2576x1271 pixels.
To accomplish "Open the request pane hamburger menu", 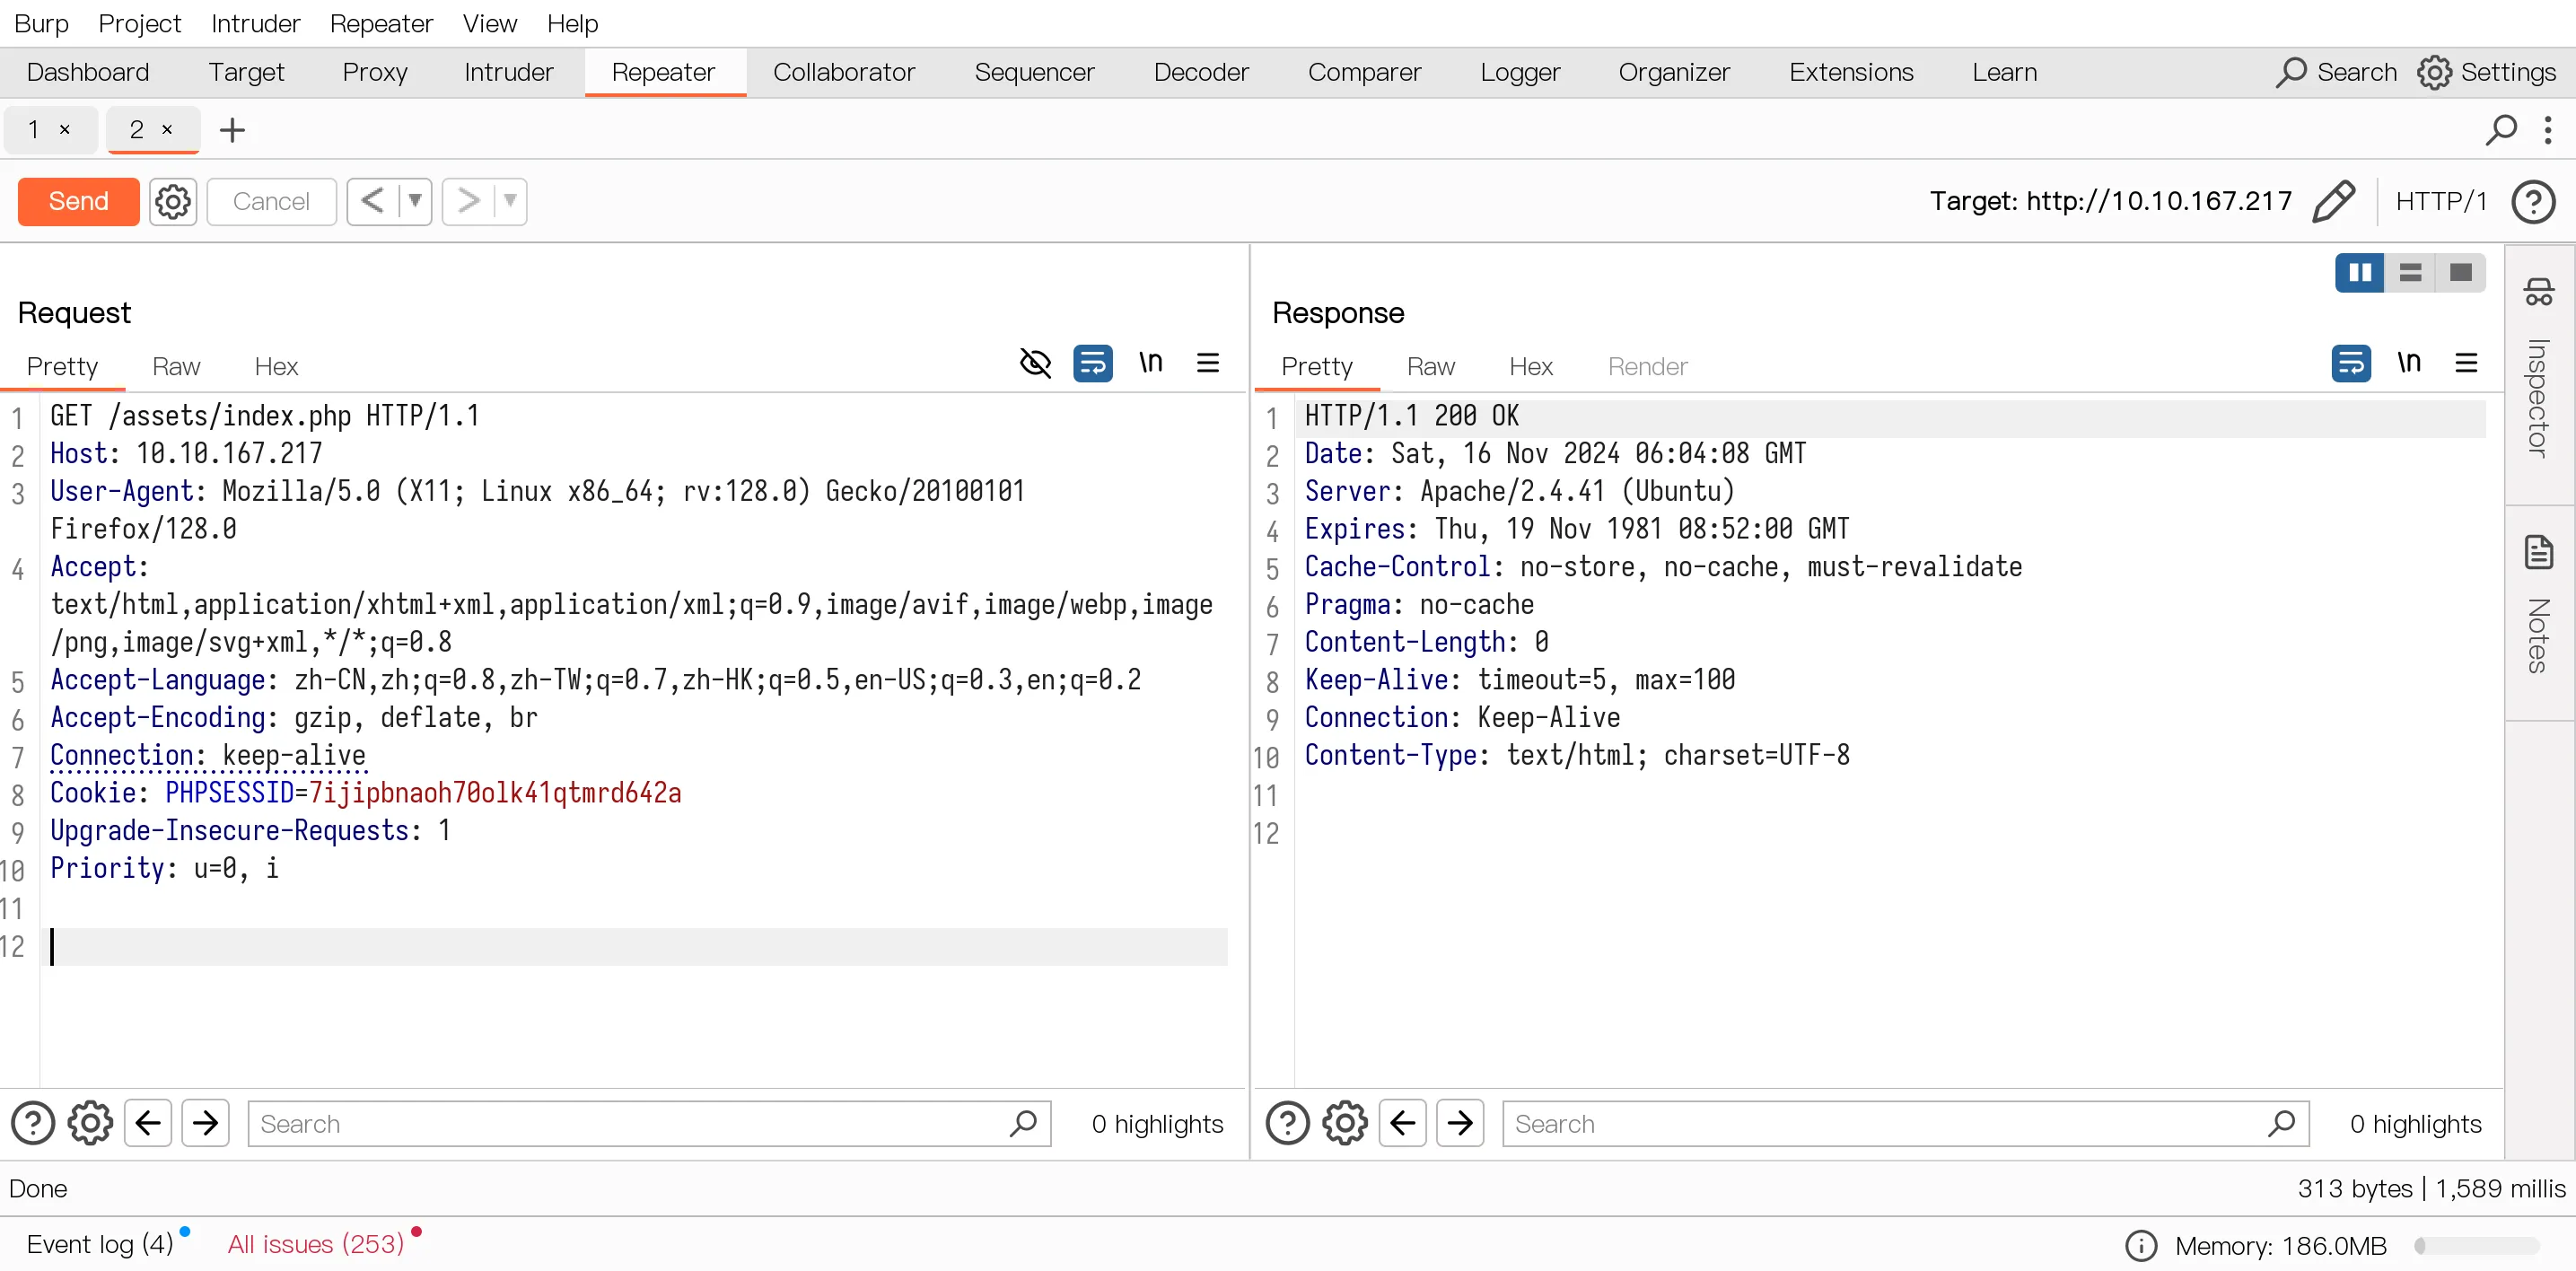I will (x=1207, y=363).
